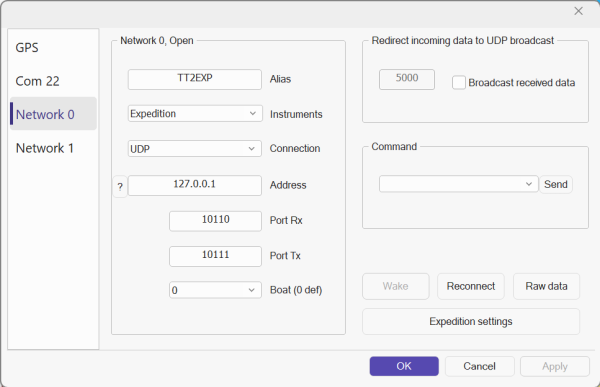Open Expedition settings

471,322
